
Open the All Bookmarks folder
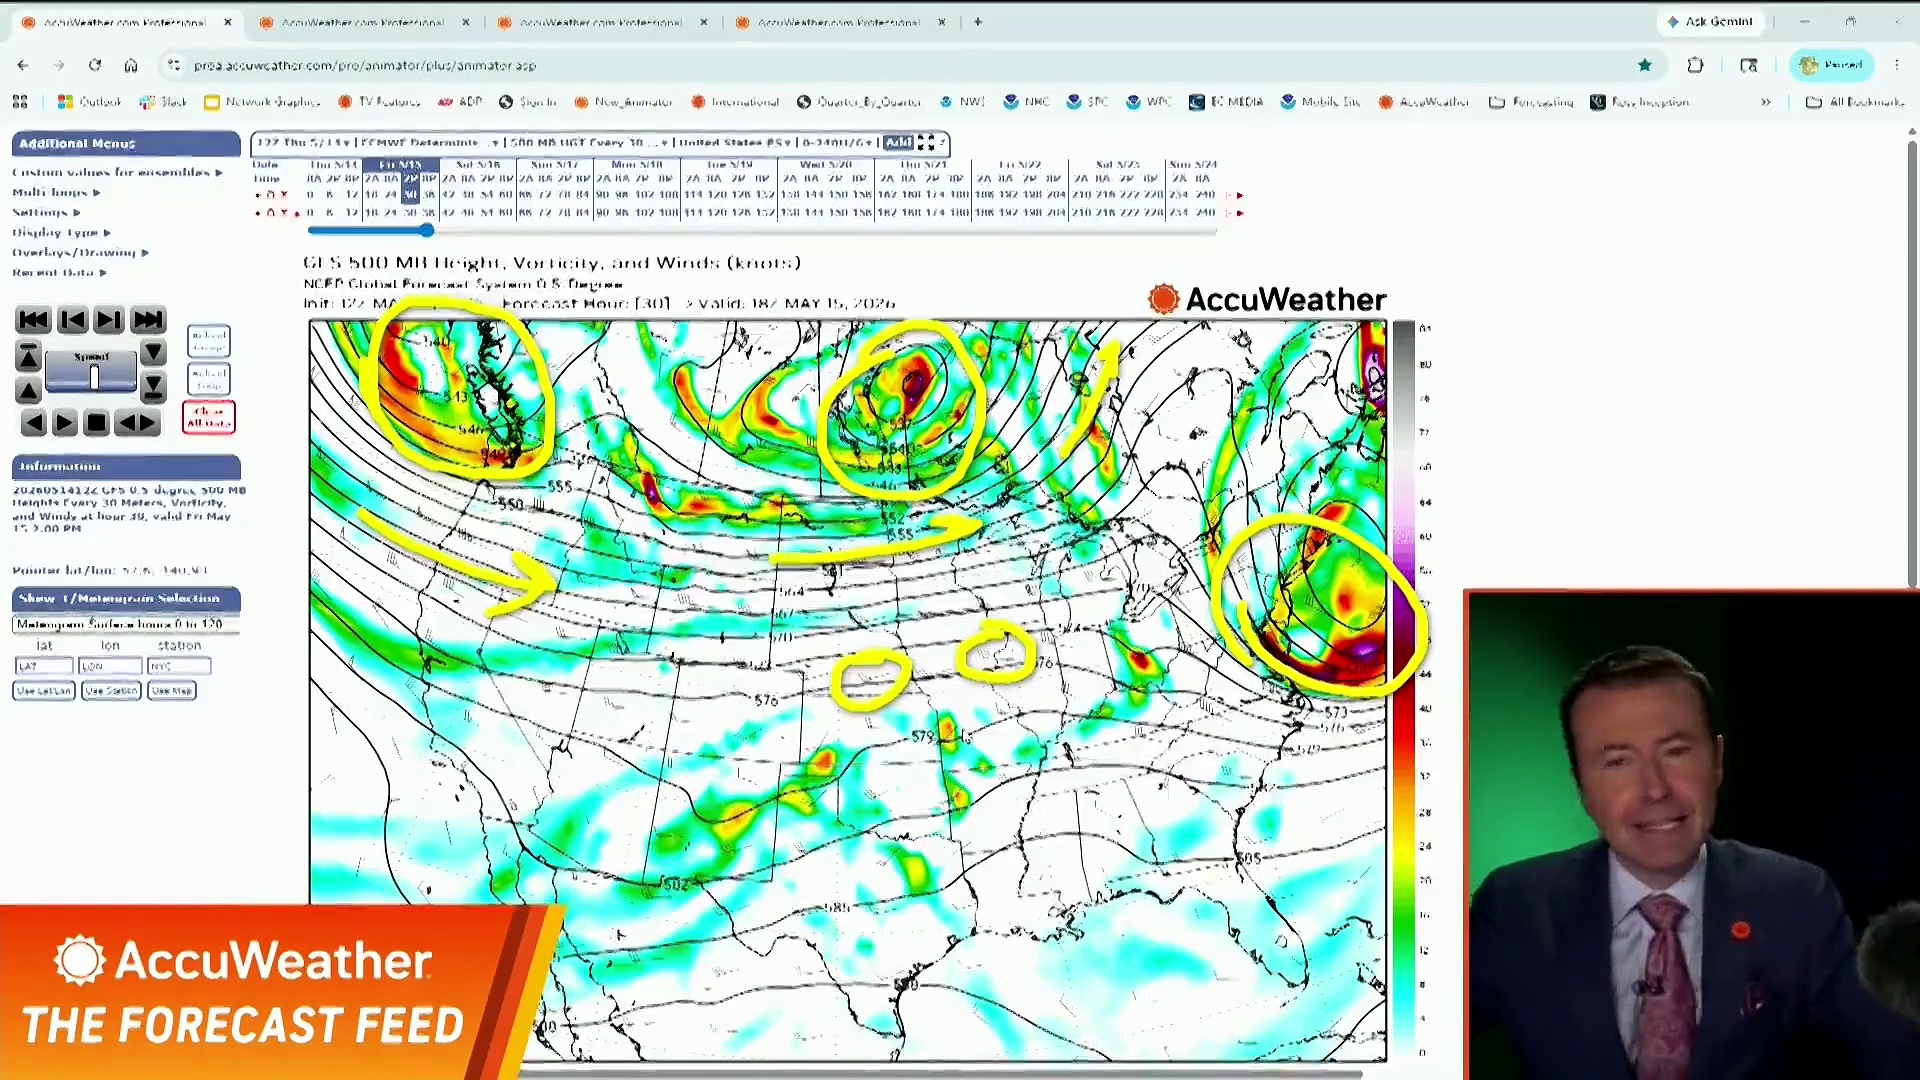tap(1855, 102)
